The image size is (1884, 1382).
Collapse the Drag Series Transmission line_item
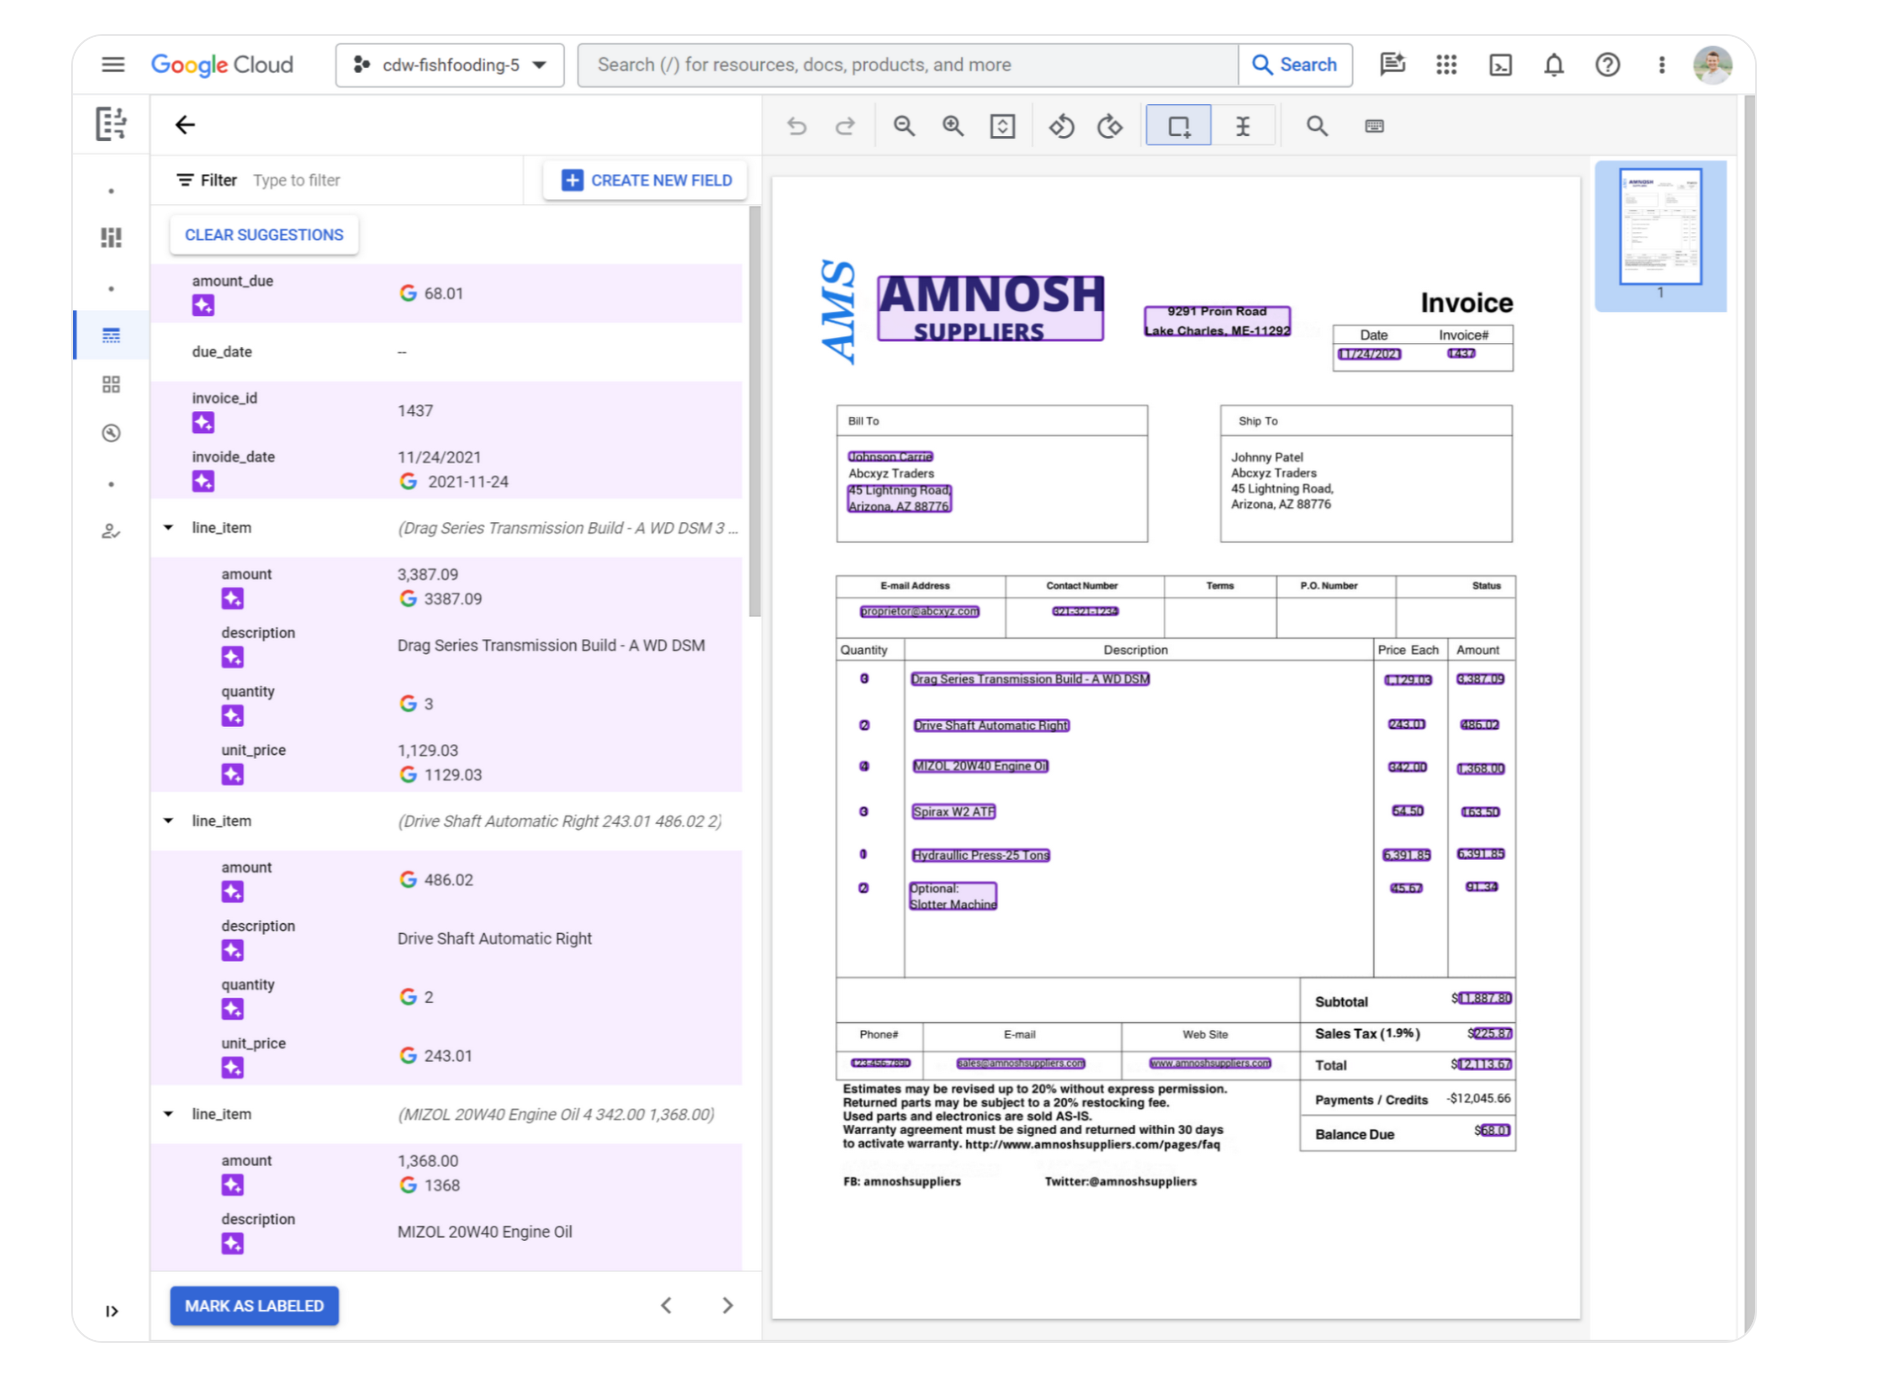click(168, 527)
